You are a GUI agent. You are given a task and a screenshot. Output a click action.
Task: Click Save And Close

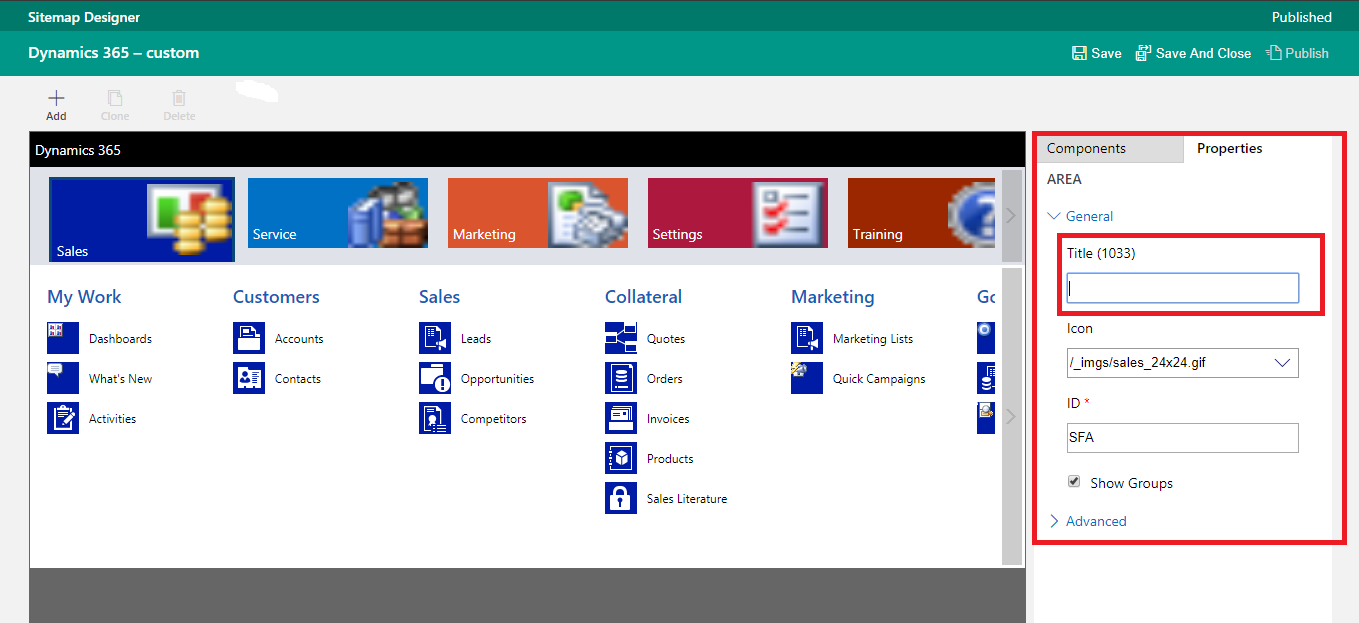click(1193, 53)
